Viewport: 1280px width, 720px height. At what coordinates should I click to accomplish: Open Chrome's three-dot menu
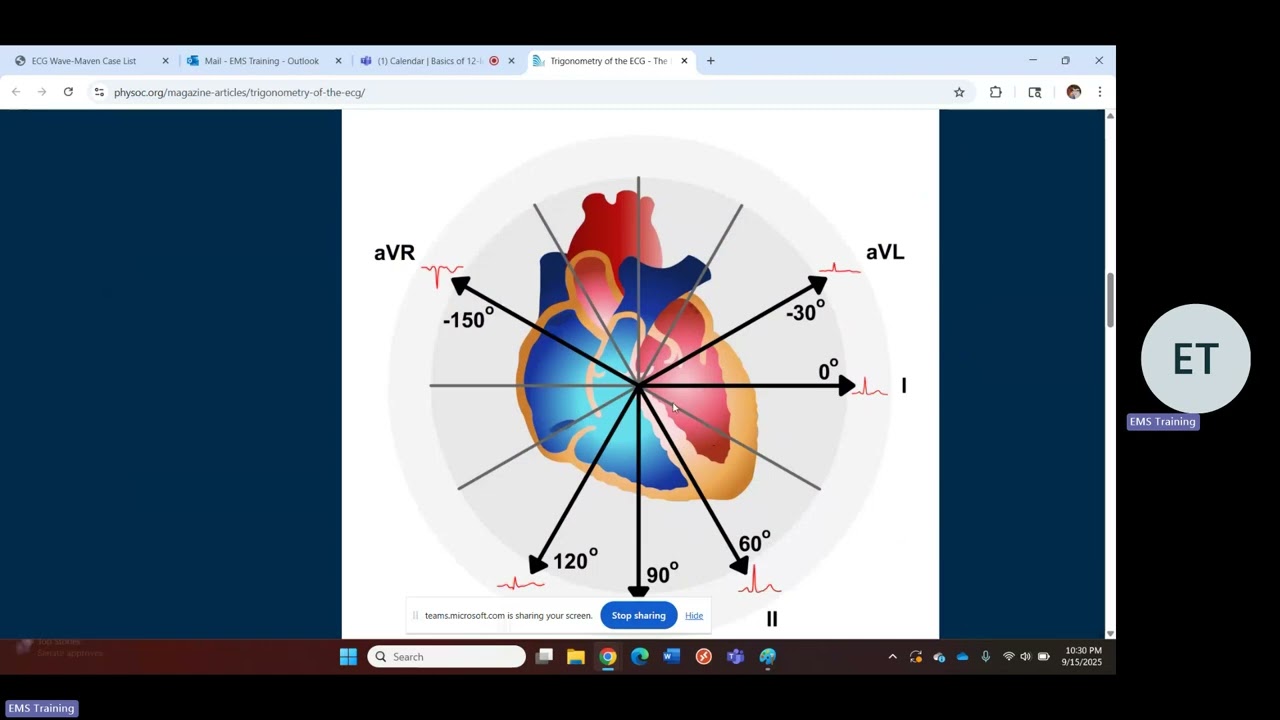click(x=1100, y=92)
